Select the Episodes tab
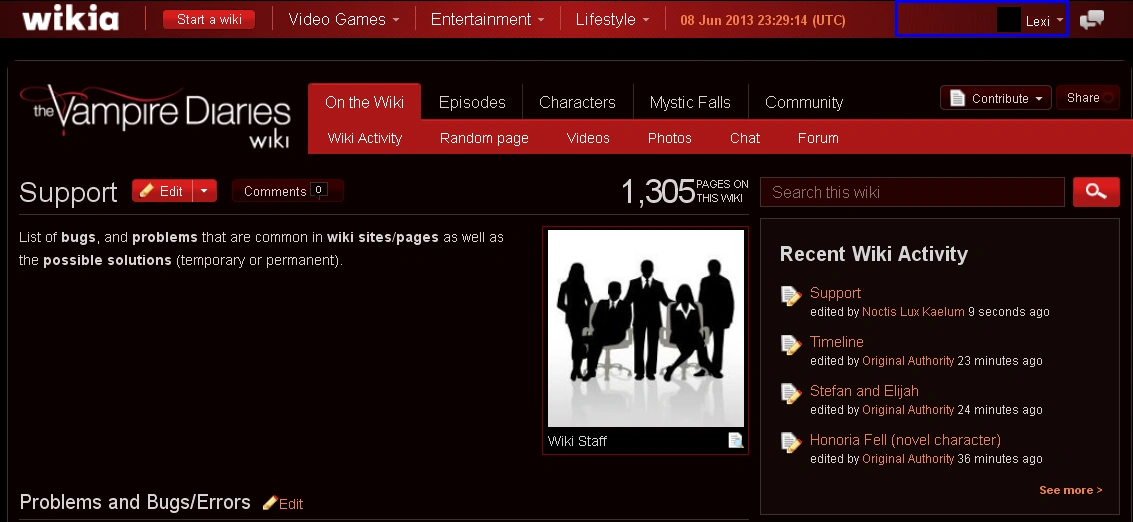The image size is (1133, 522). (x=472, y=102)
